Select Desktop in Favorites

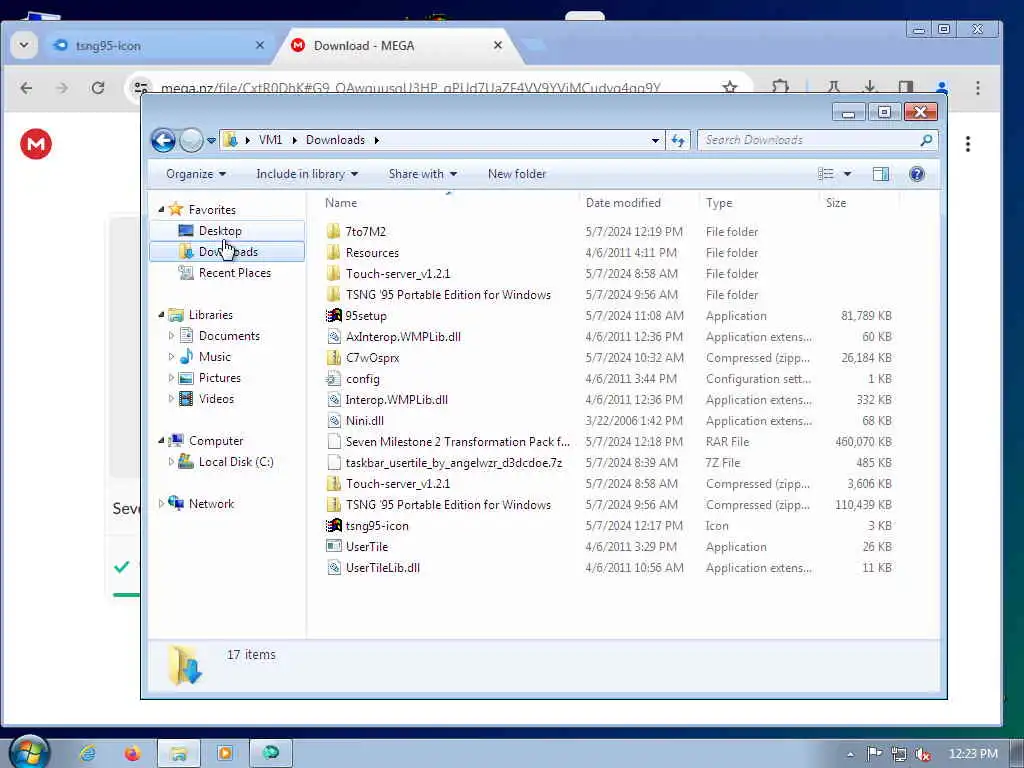[227, 231]
